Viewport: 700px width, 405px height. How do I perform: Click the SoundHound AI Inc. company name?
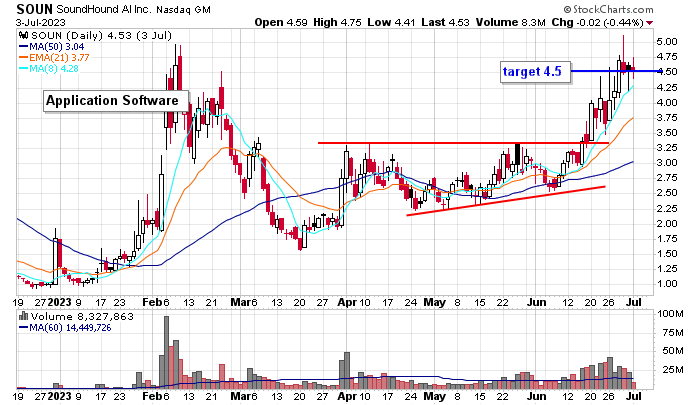pos(104,9)
